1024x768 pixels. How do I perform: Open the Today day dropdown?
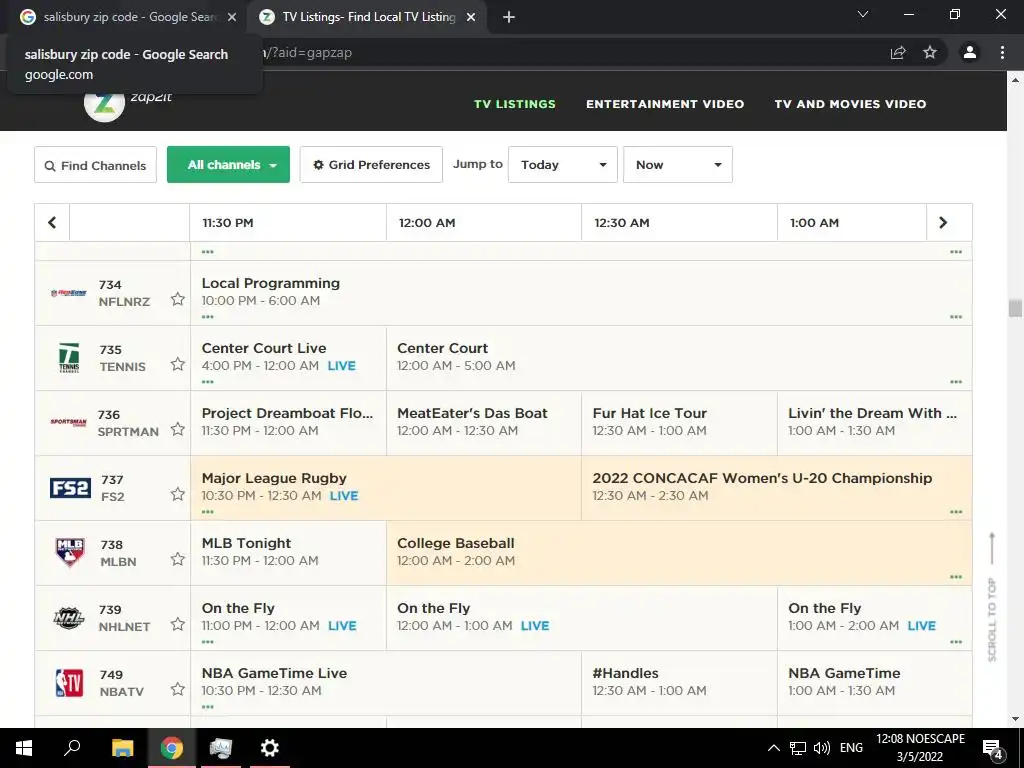(563, 165)
